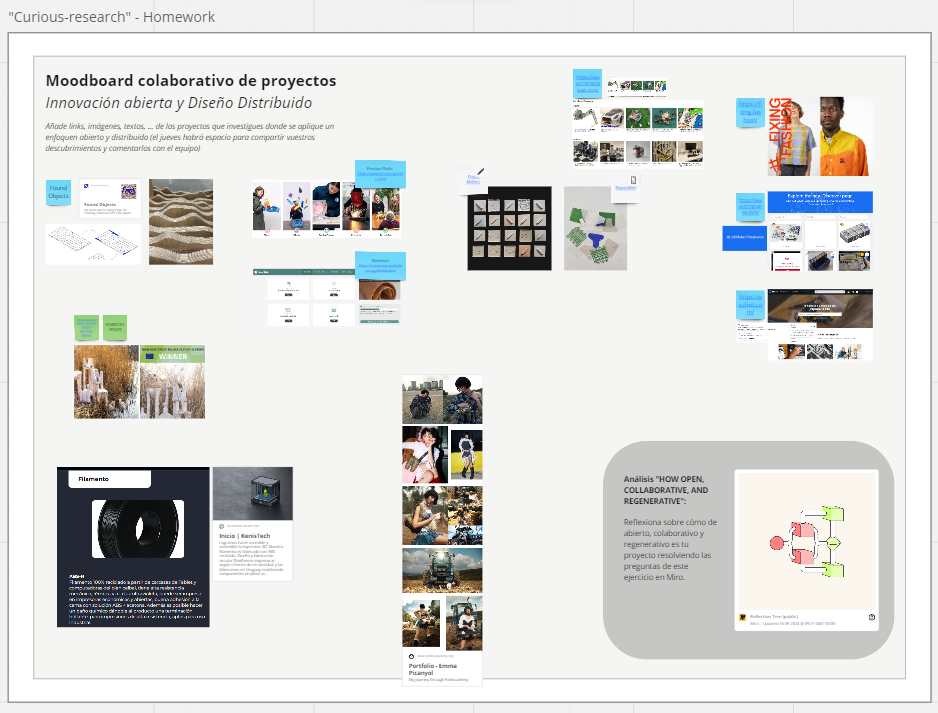Screen dimensions: 938x713
Task: Select the green sticky note with blue link text
Action: pos(86,327)
